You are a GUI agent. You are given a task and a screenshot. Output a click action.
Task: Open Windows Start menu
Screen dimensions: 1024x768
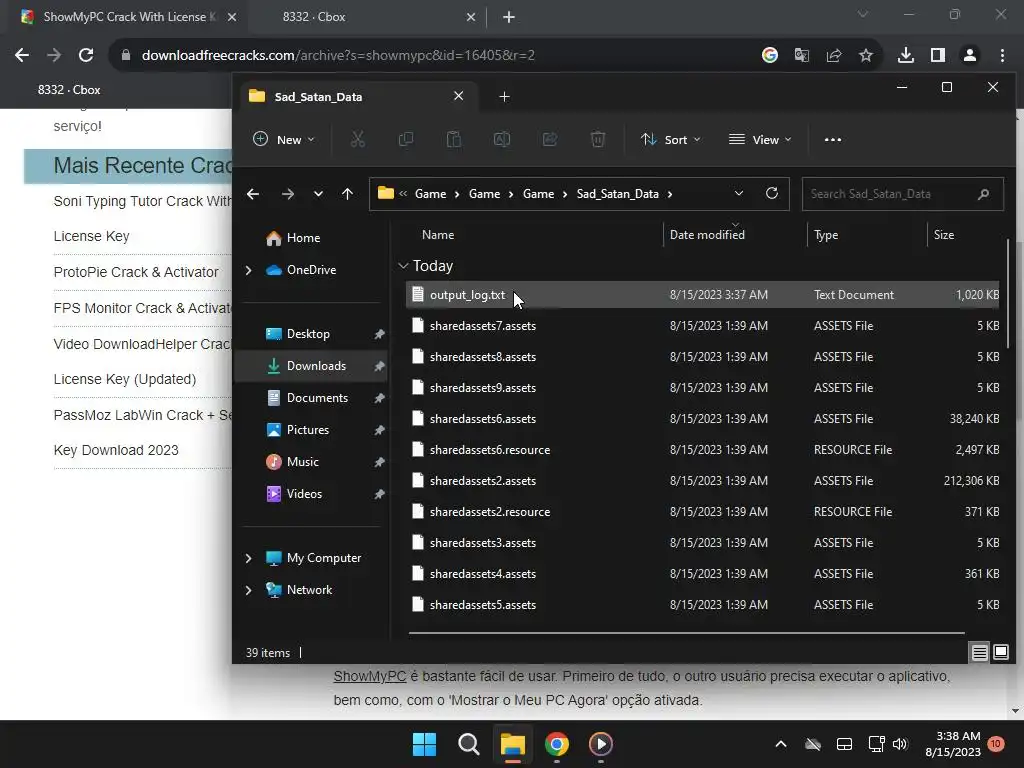click(424, 744)
